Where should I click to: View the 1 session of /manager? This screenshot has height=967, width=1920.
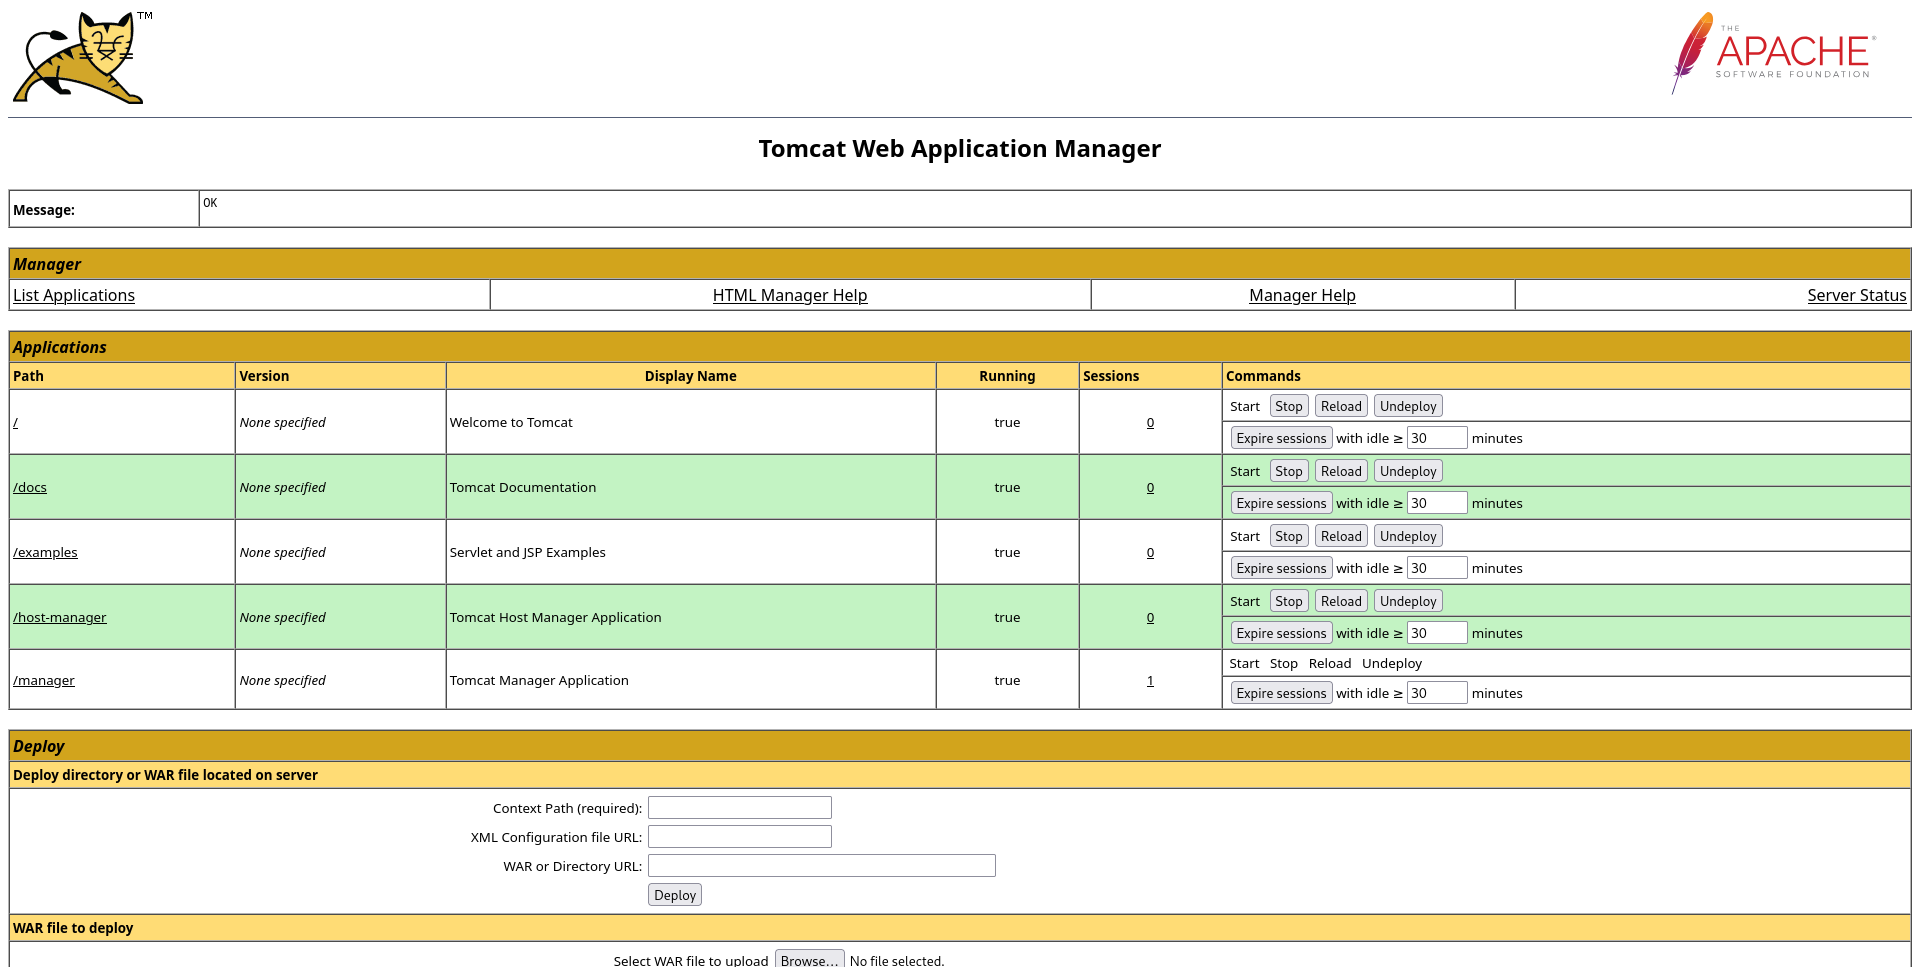click(x=1150, y=680)
